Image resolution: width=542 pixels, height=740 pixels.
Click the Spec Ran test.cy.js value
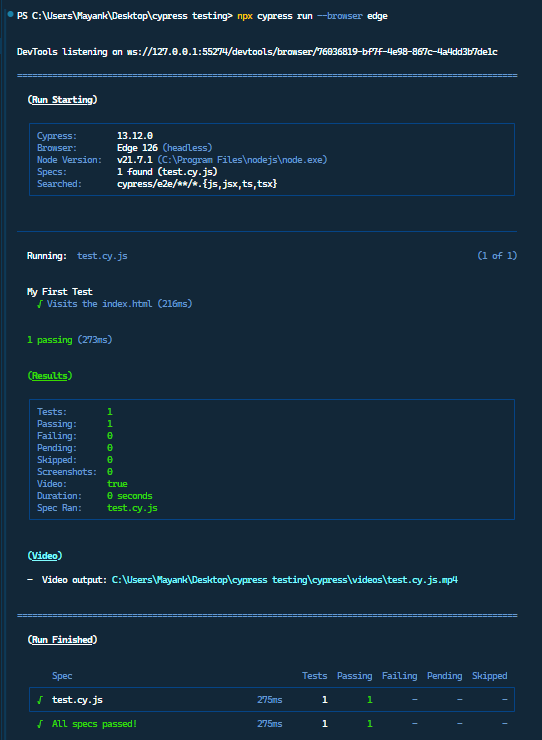click(132, 508)
